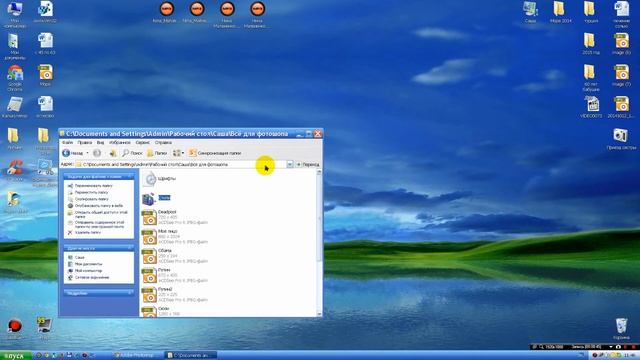Click Удалить папку task link

click(x=87, y=232)
